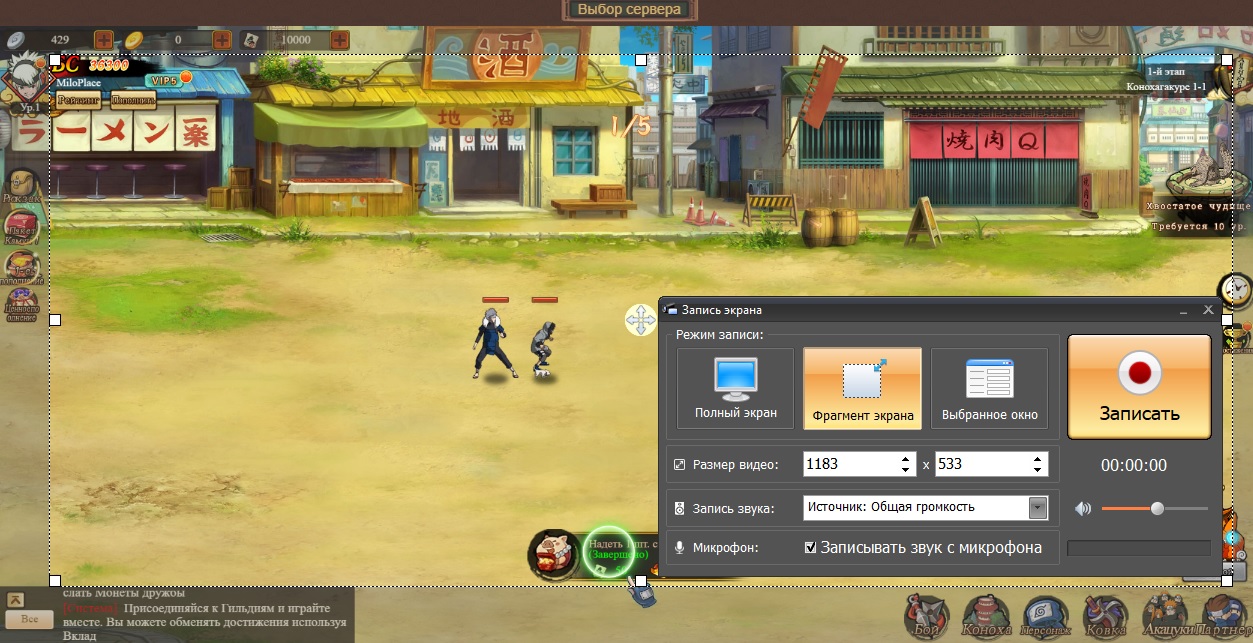Screen dimensions: 1253x643
Task: Open the Ценное влияние icon
Action: coord(22,304)
